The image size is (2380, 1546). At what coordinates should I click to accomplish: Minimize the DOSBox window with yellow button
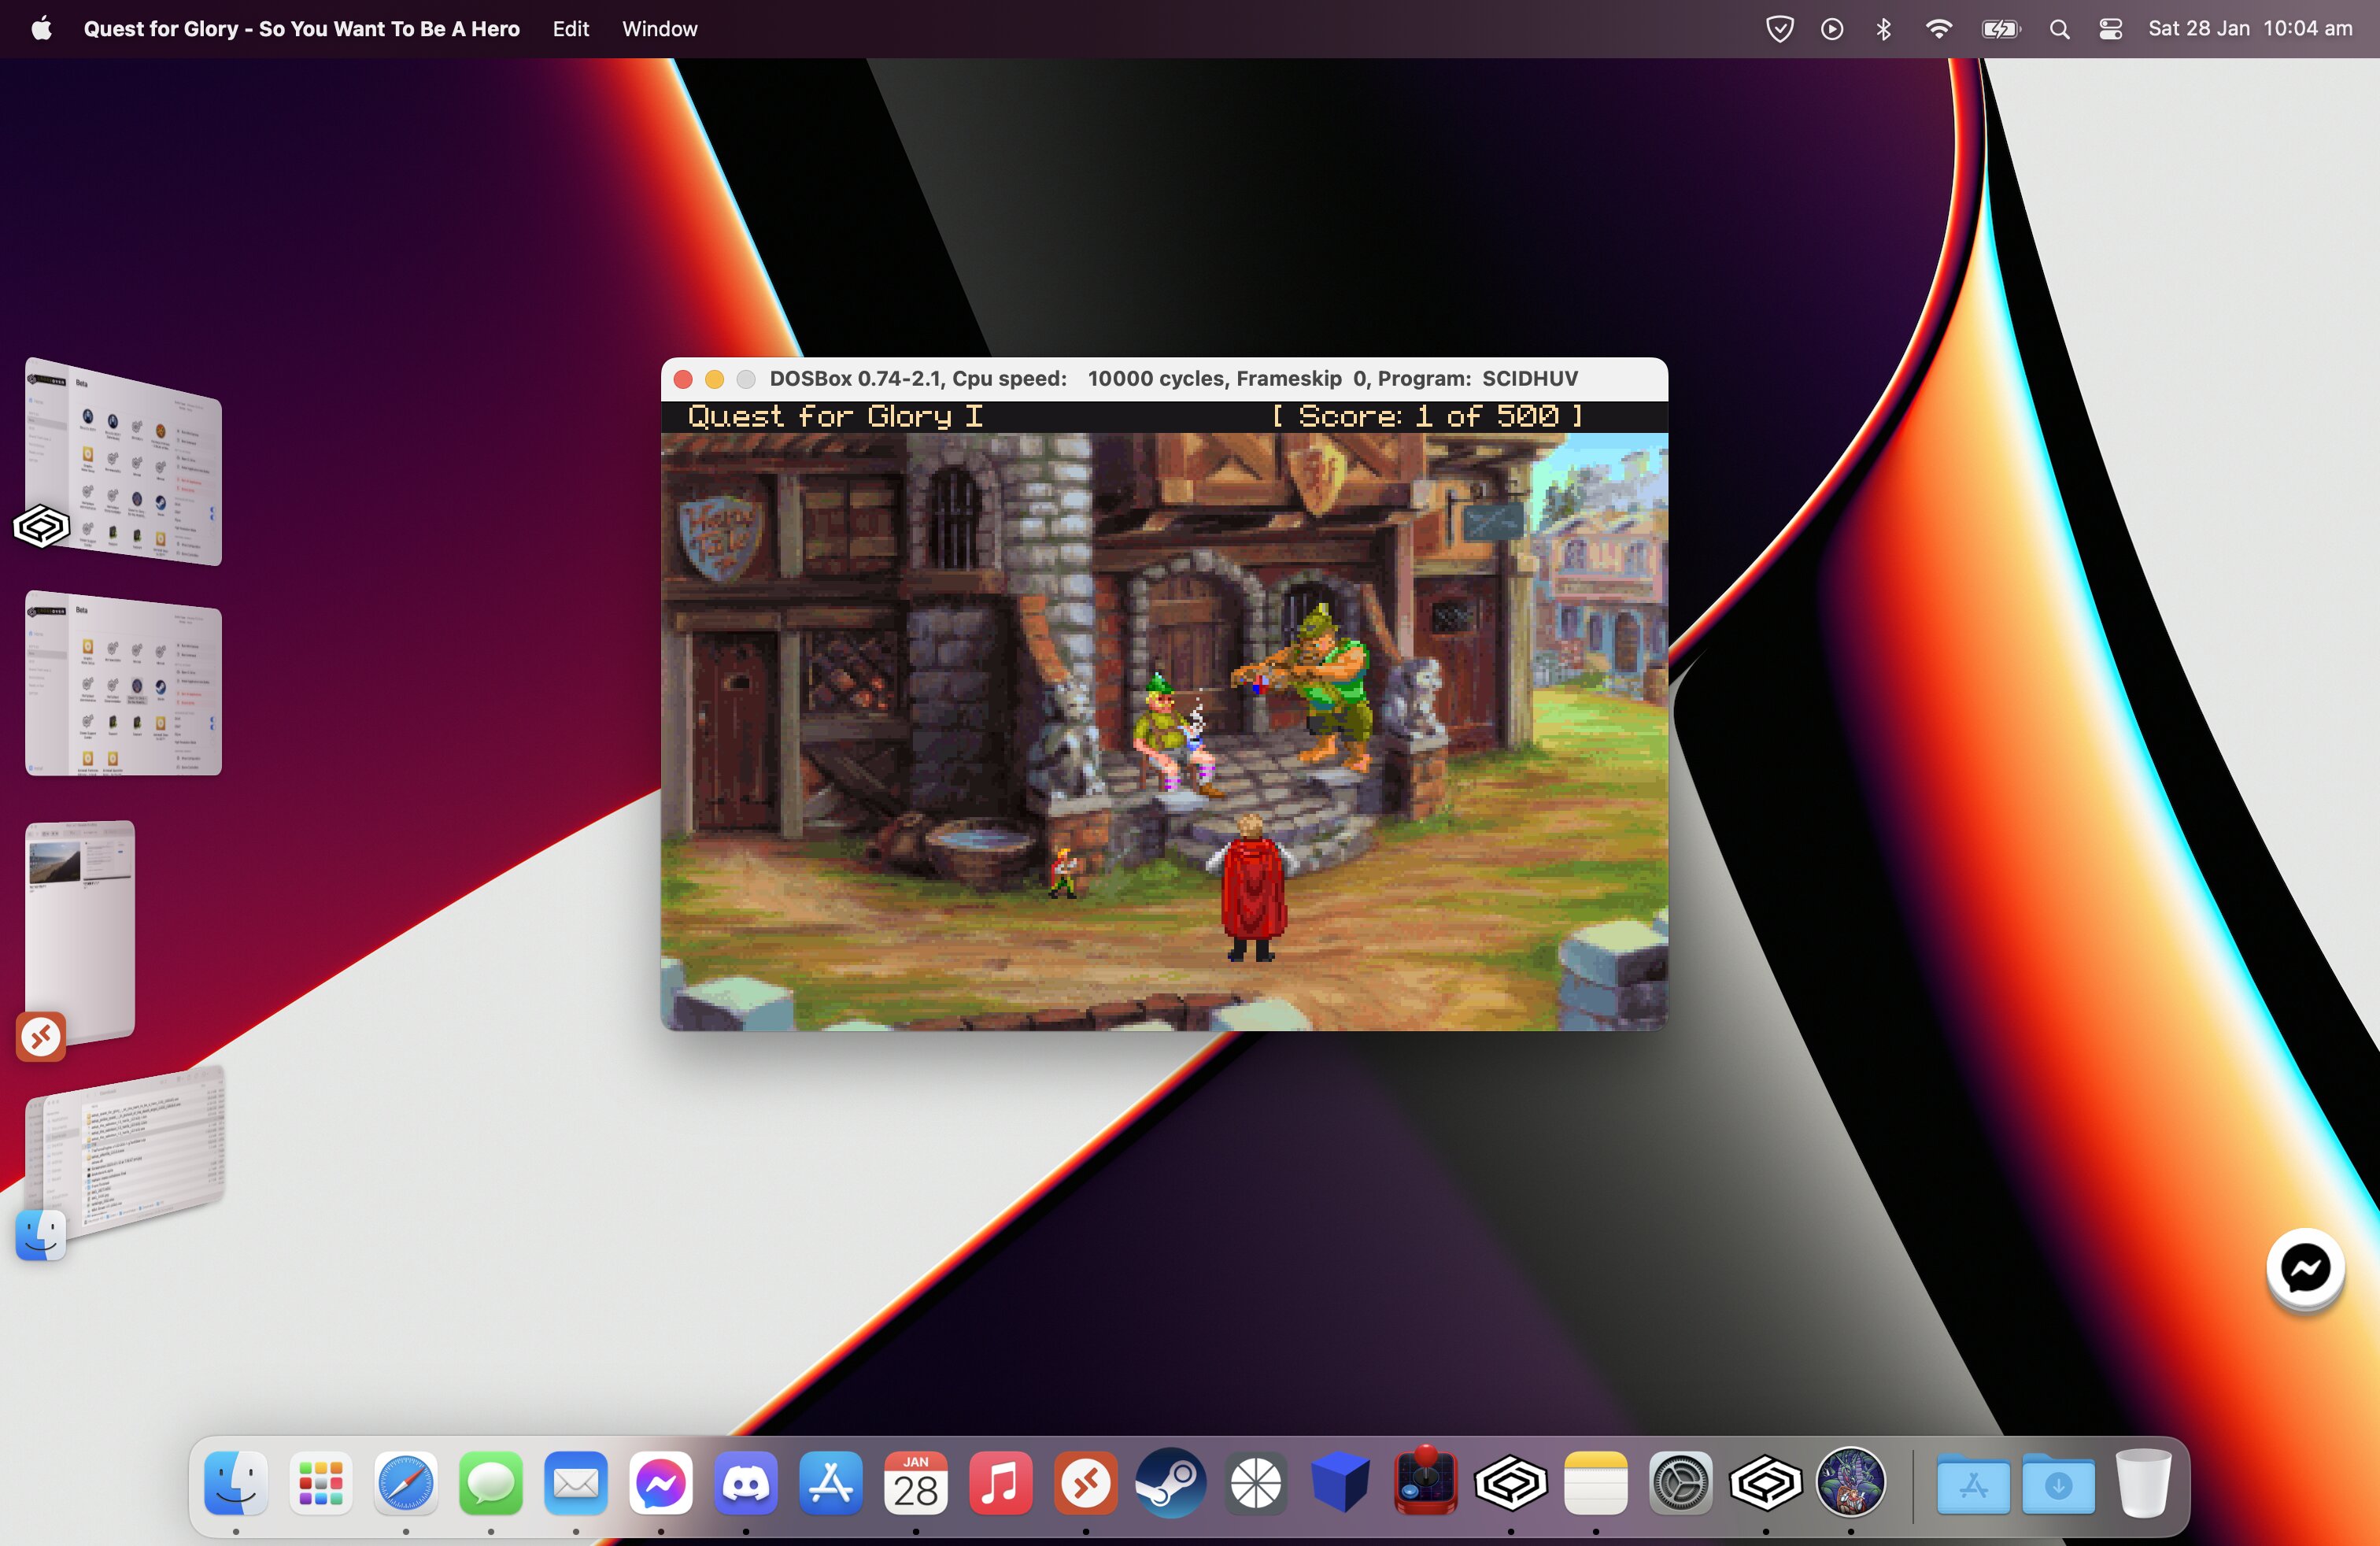point(714,379)
